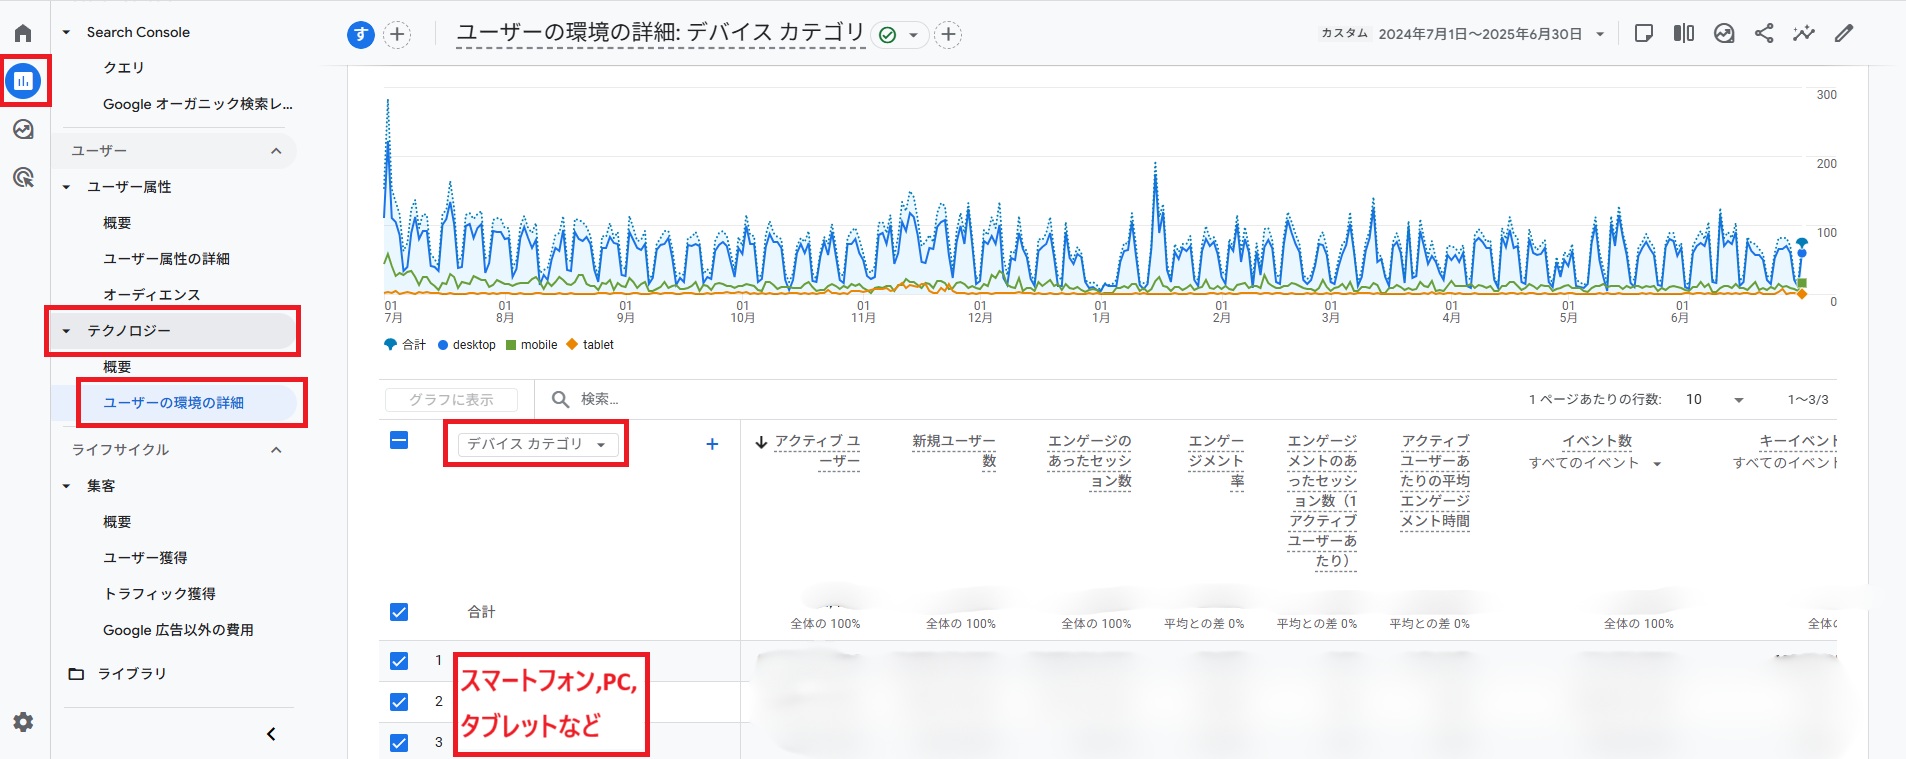This screenshot has width=1906, height=759.
Task: Toggle the compare columns icon
Action: point(1684,33)
